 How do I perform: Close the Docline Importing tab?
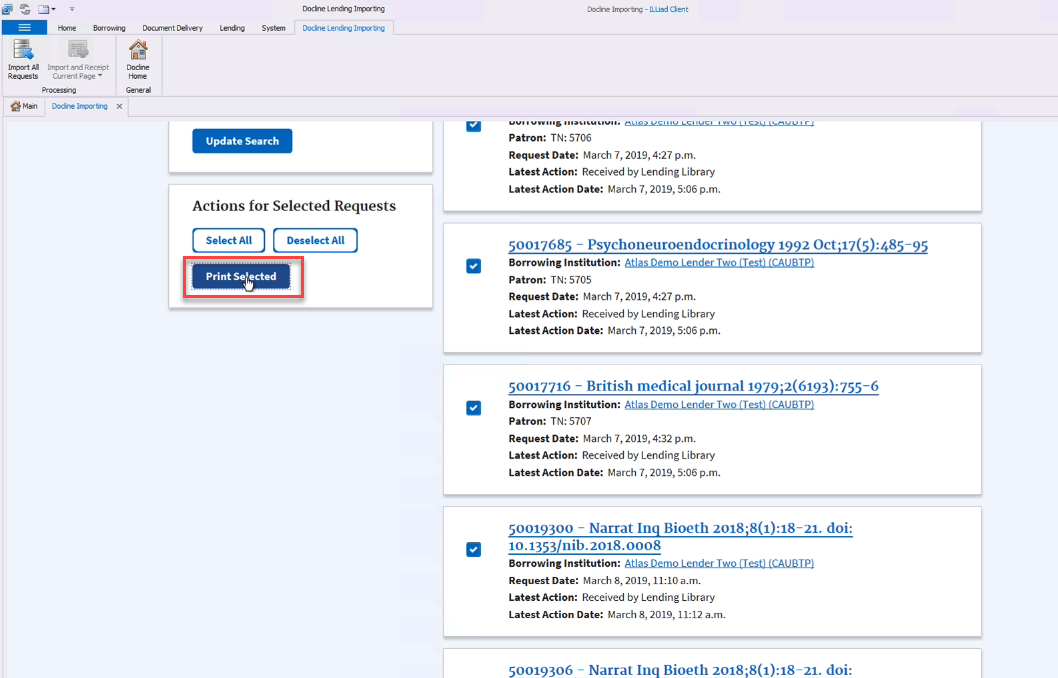(x=120, y=106)
